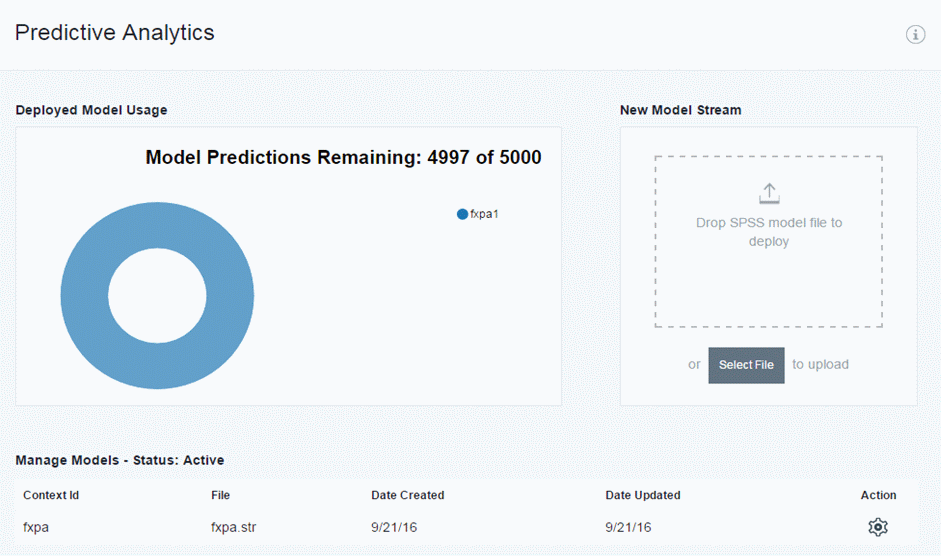
Task: Click the white center of the donut chart
Action: click(157, 295)
